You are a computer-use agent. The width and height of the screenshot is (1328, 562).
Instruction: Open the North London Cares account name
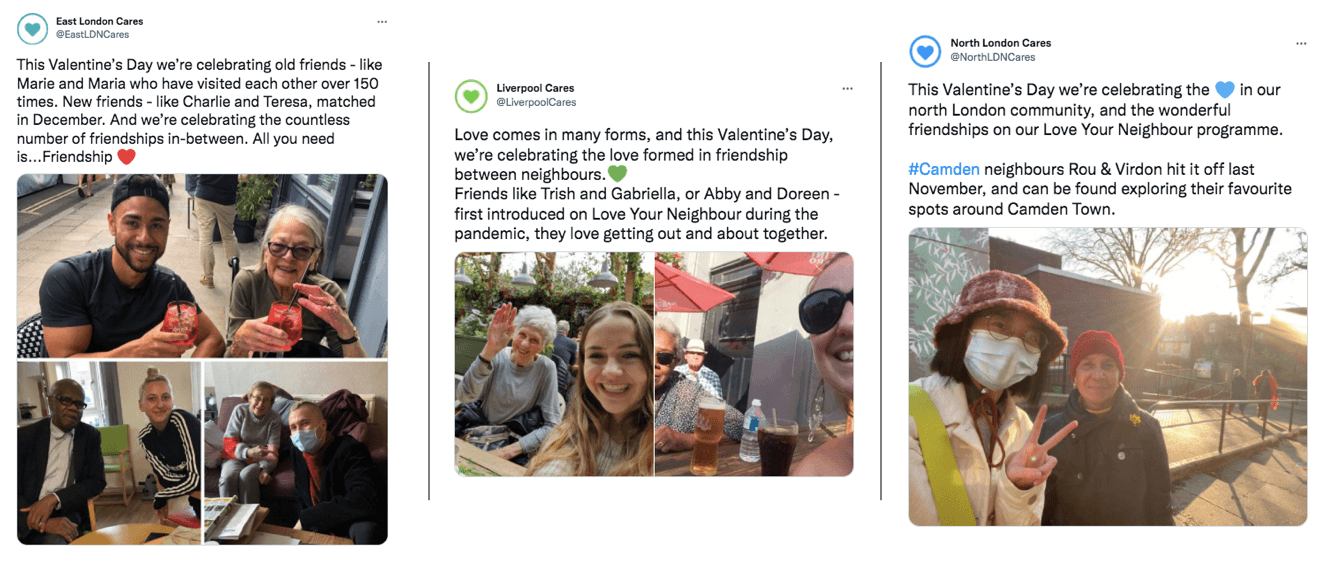tap(1000, 43)
